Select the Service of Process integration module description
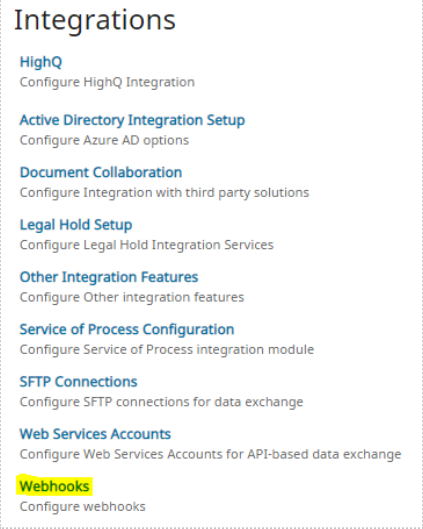 click(x=167, y=350)
